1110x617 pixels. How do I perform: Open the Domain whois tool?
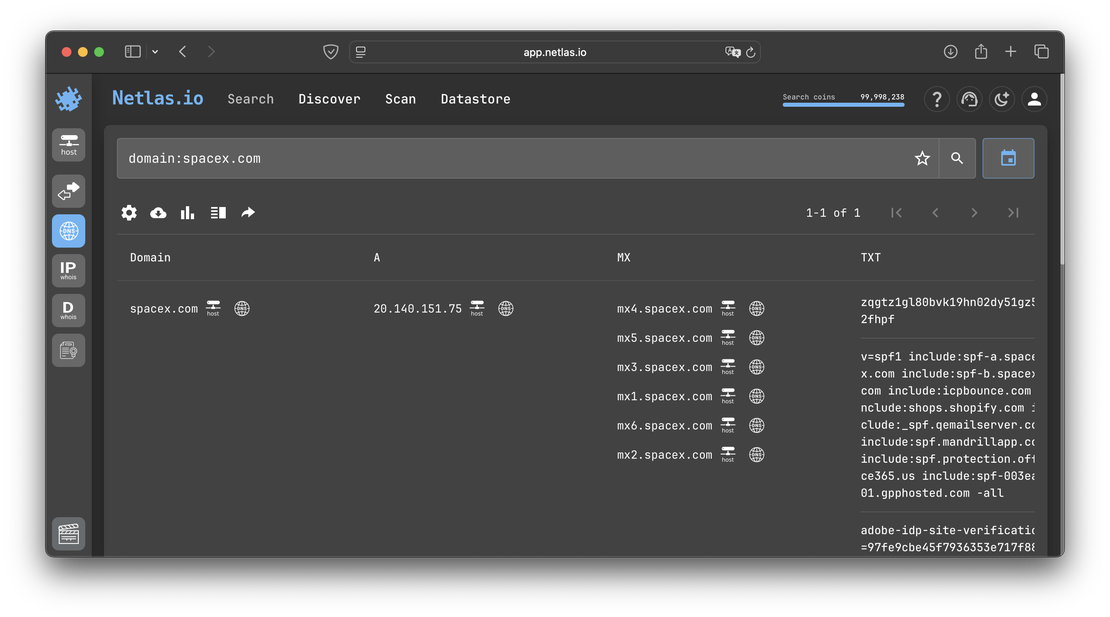(x=68, y=309)
